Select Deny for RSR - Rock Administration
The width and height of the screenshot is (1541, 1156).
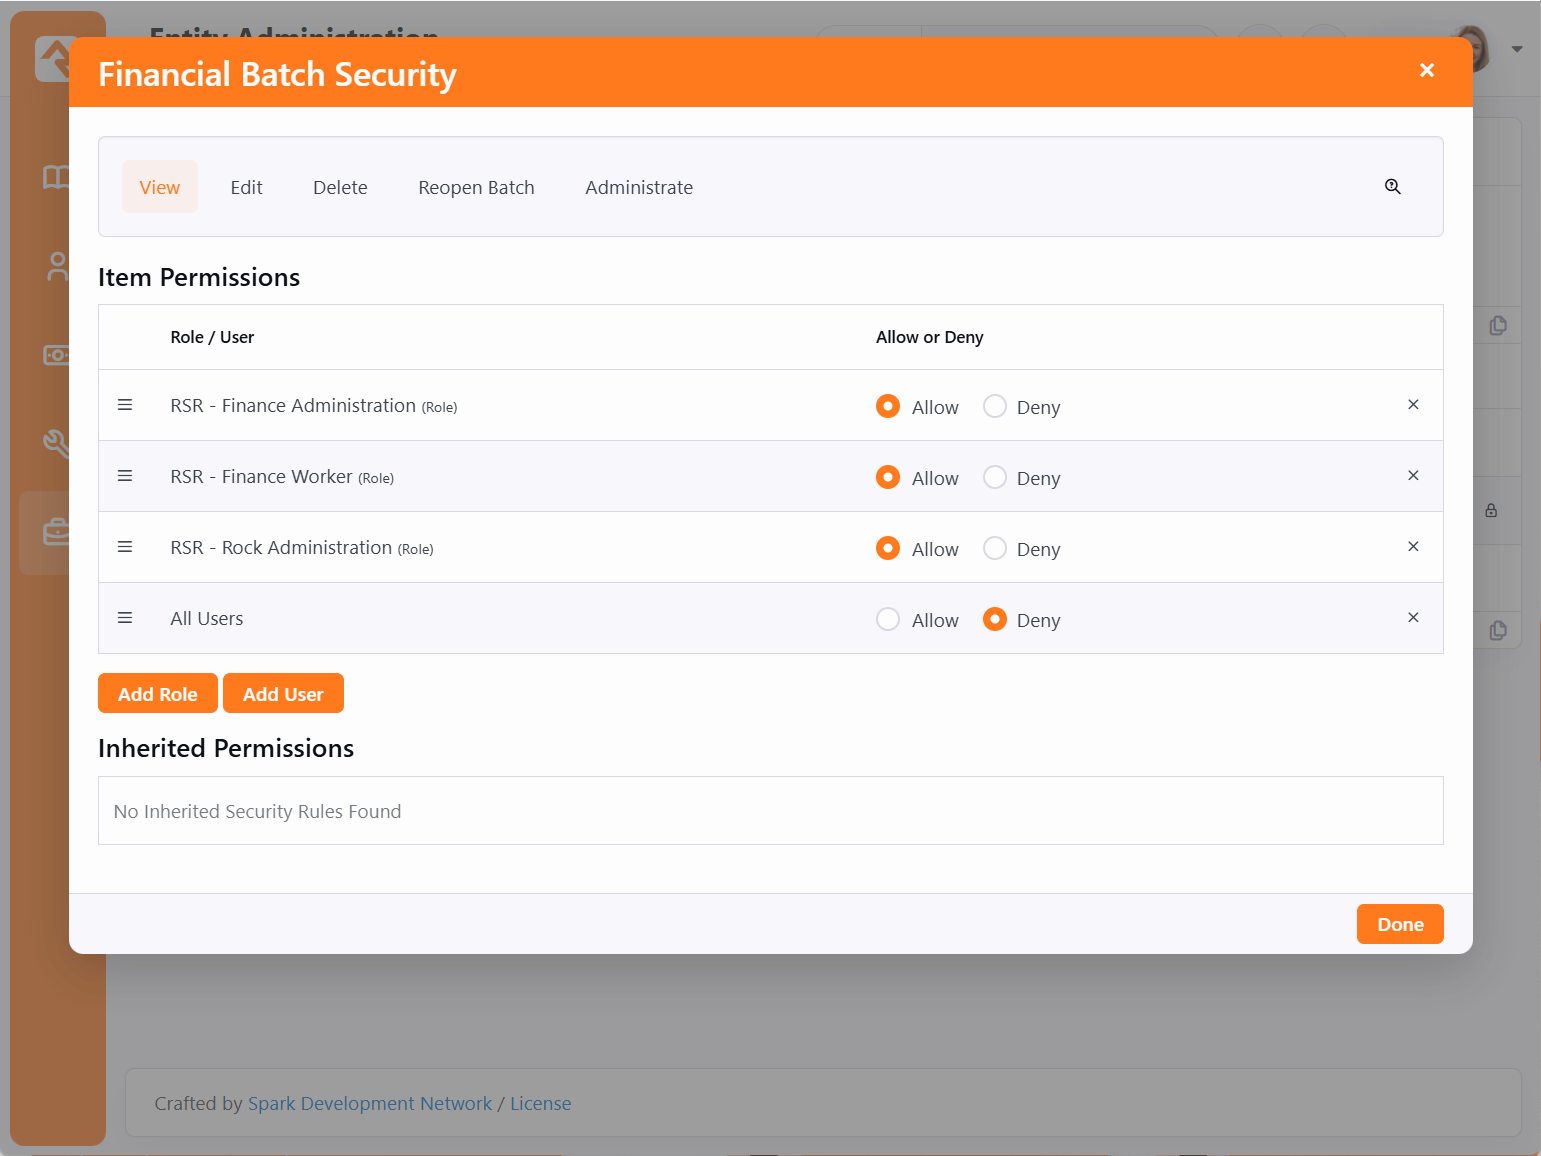pos(995,548)
